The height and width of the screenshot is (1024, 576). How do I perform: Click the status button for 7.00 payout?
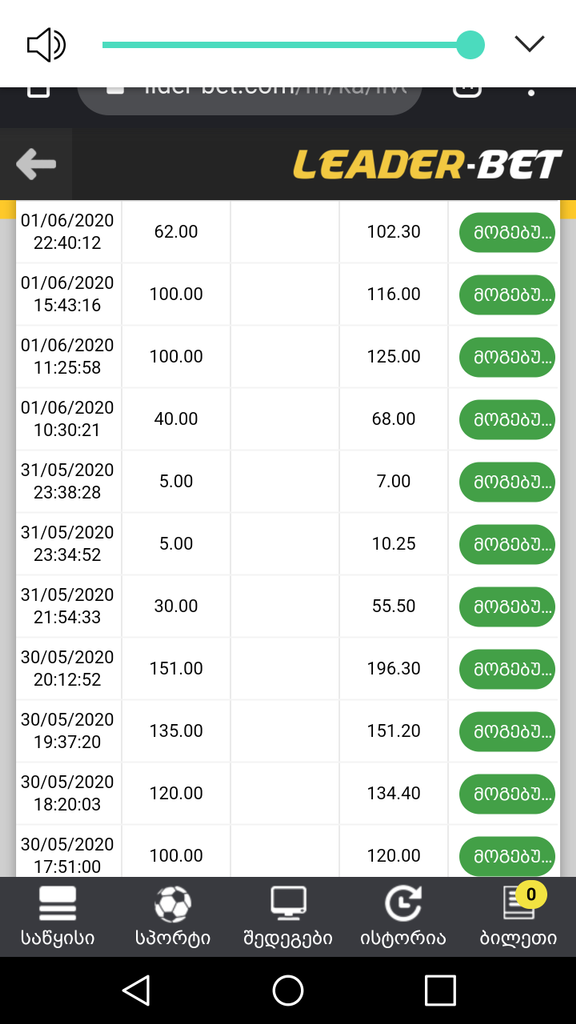pyautogui.click(x=507, y=481)
